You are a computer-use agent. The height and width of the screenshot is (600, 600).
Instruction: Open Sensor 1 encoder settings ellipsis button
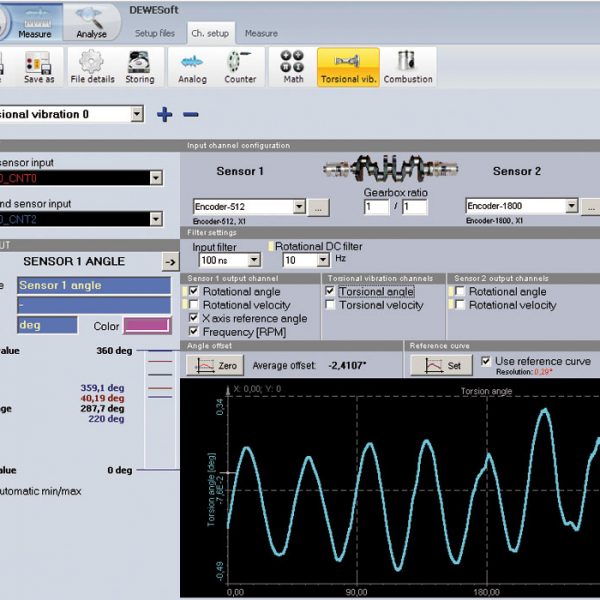click(318, 208)
